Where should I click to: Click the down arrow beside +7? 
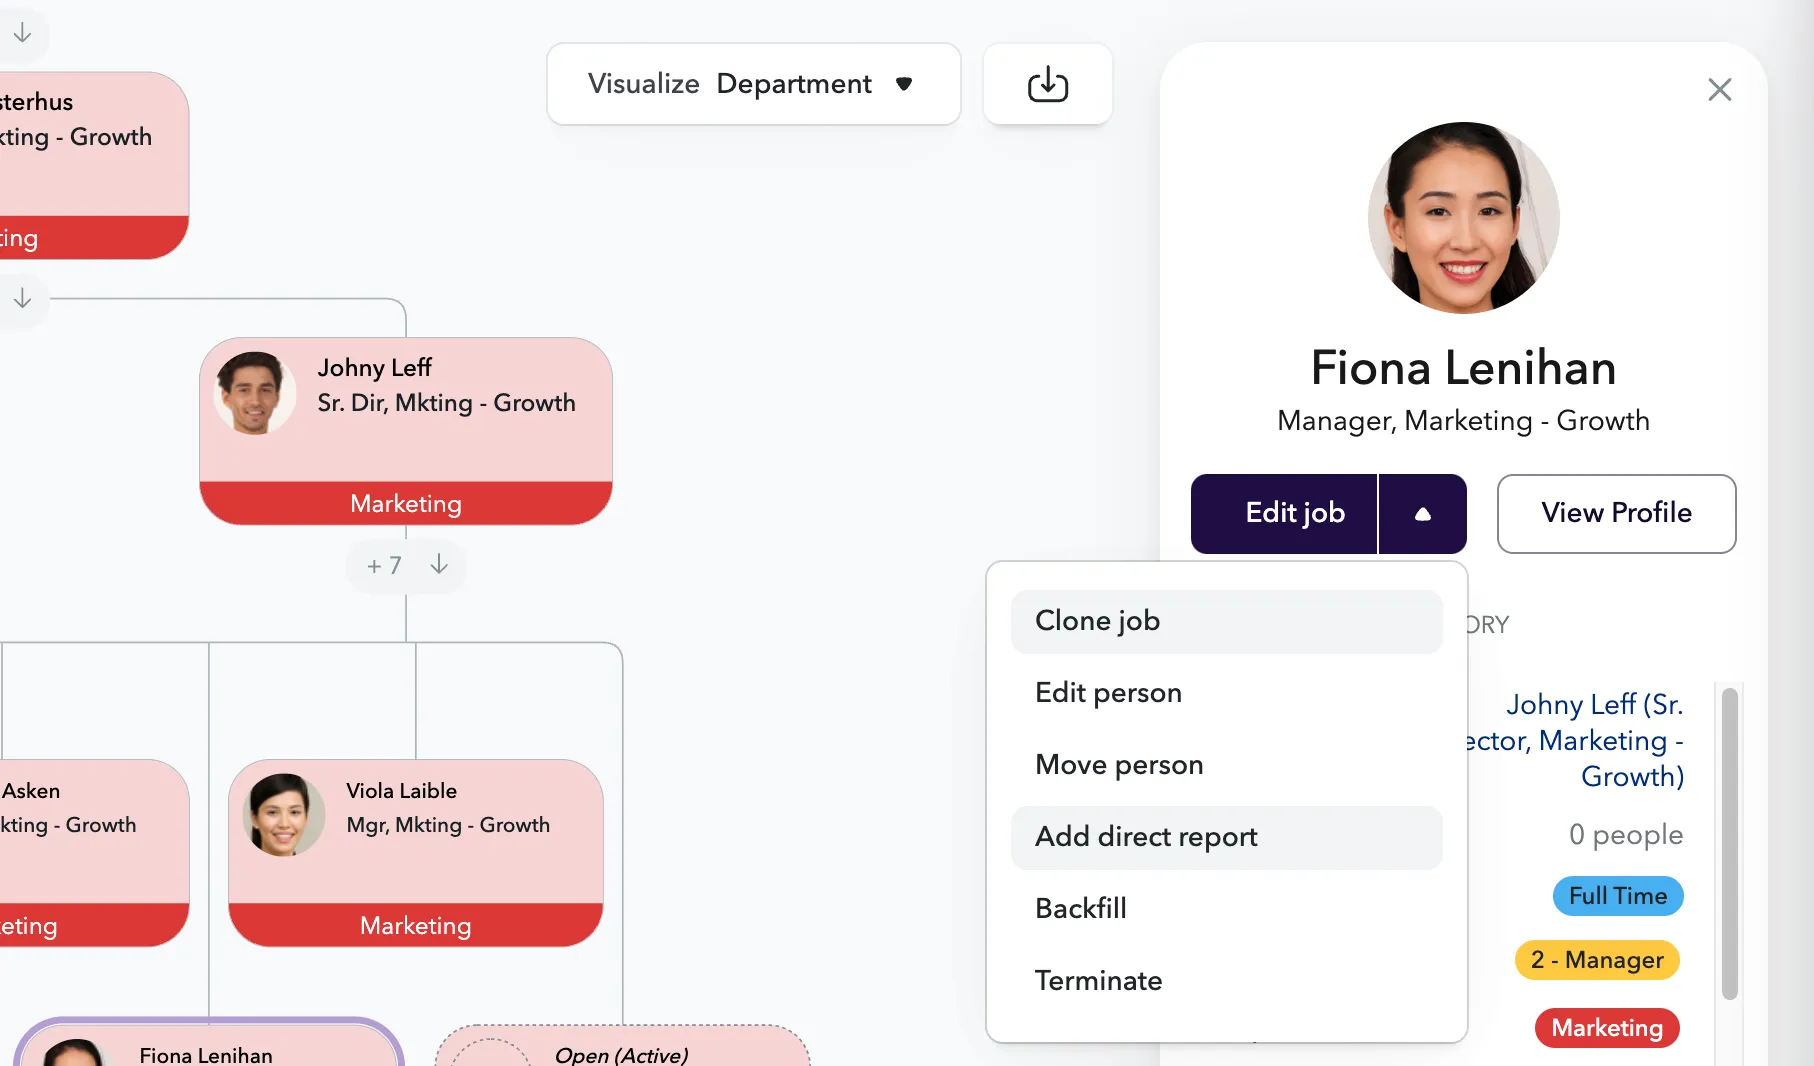click(439, 565)
